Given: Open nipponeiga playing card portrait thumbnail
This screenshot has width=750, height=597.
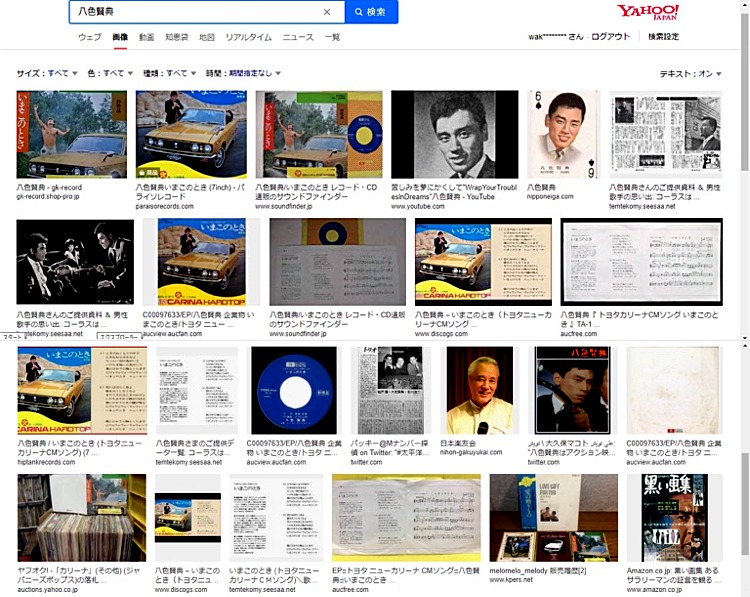Looking at the screenshot, I should (x=563, y=134).
